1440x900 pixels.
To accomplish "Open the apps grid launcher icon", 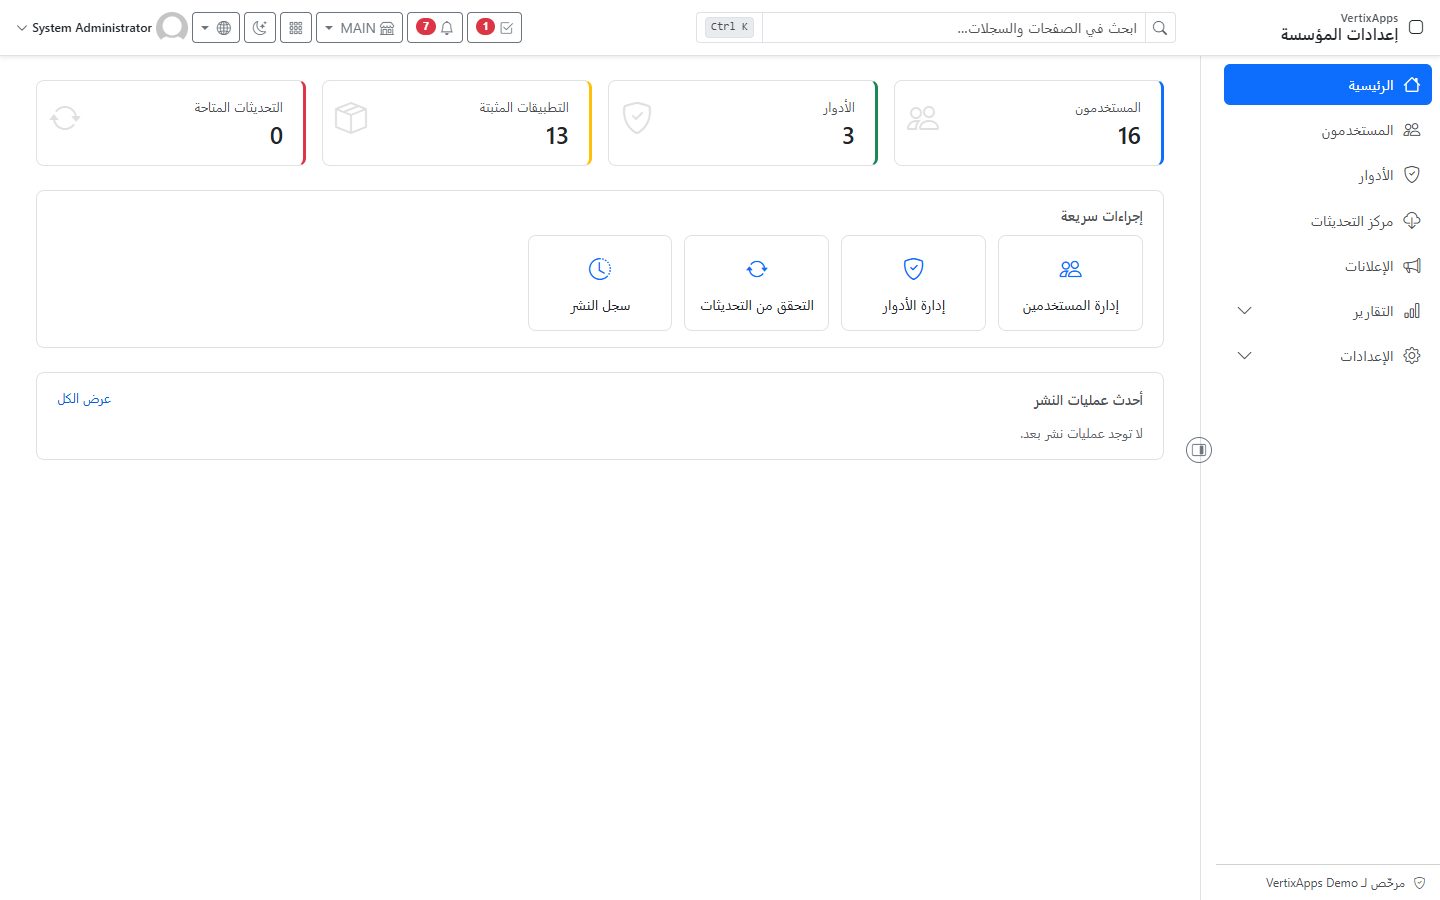I will (x=296, y=28).
